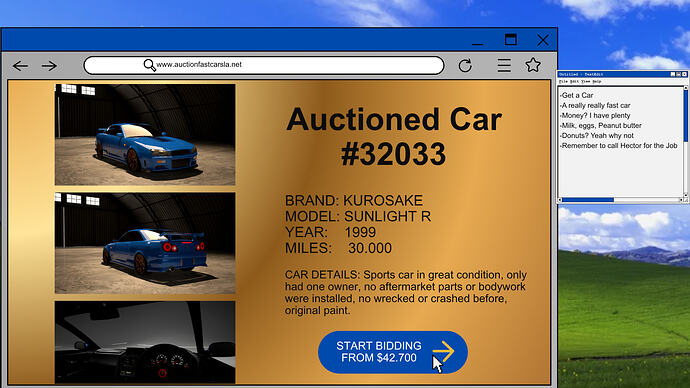Click the 'BRAND: KUROSAKE' line

tap(354, 201)
